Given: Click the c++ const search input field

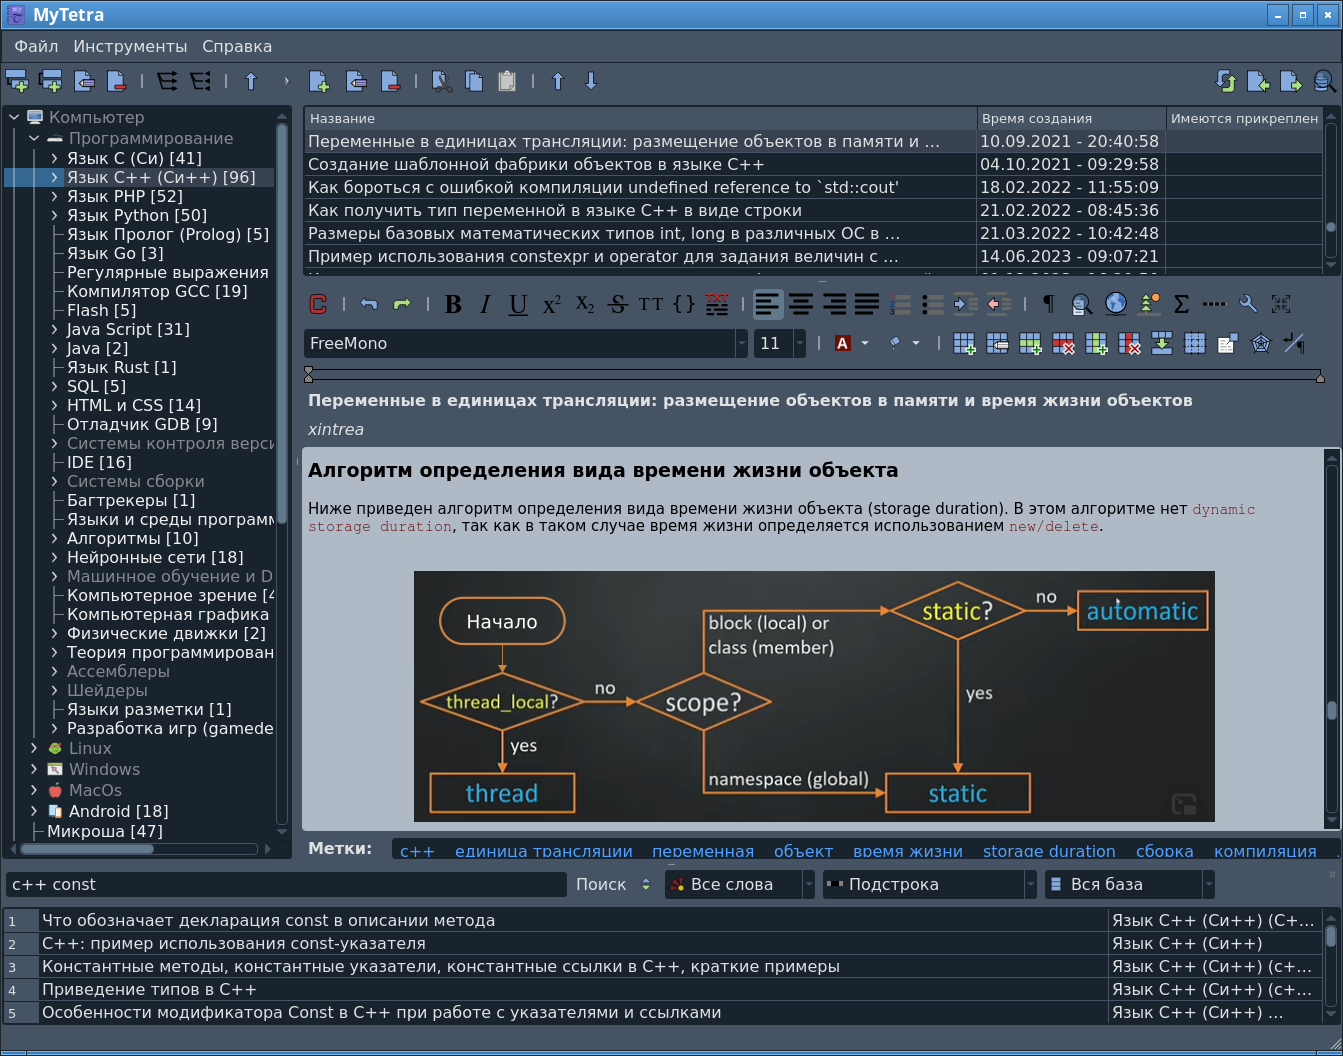Looking at the screenshot, I should [x=286, y=884].
